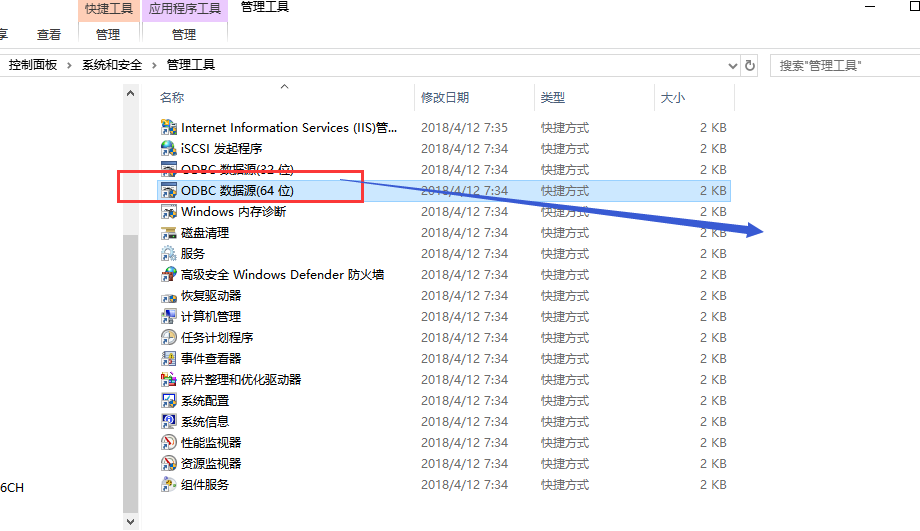Open the 快捷工具 ribbon tab
The image size is (920, 531).
click(x=109, y=9)
